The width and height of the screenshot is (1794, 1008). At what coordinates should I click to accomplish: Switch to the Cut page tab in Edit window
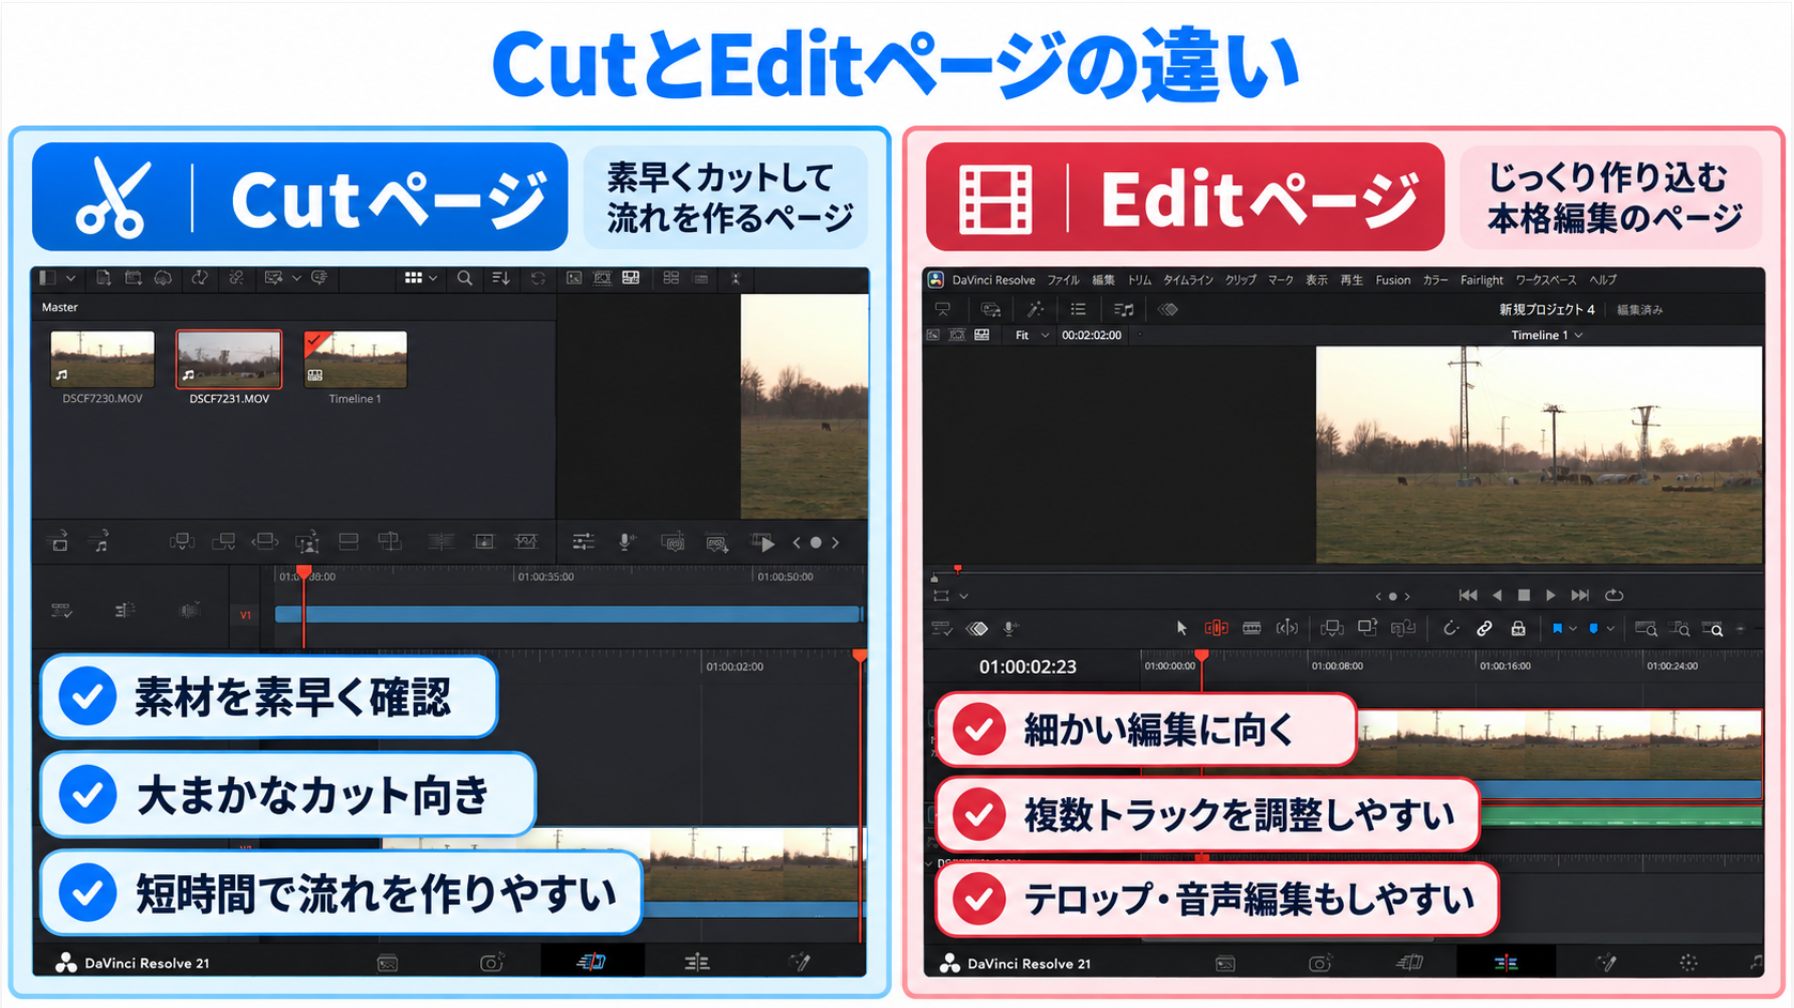click(1409, 962)
